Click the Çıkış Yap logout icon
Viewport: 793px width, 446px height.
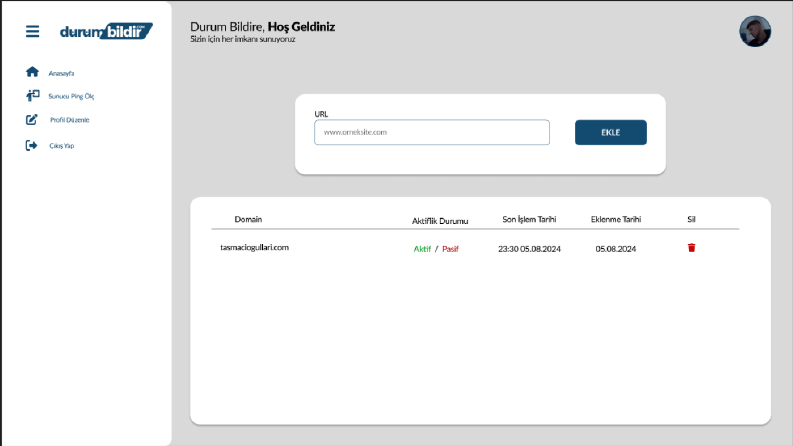click(x=31, y=146)
